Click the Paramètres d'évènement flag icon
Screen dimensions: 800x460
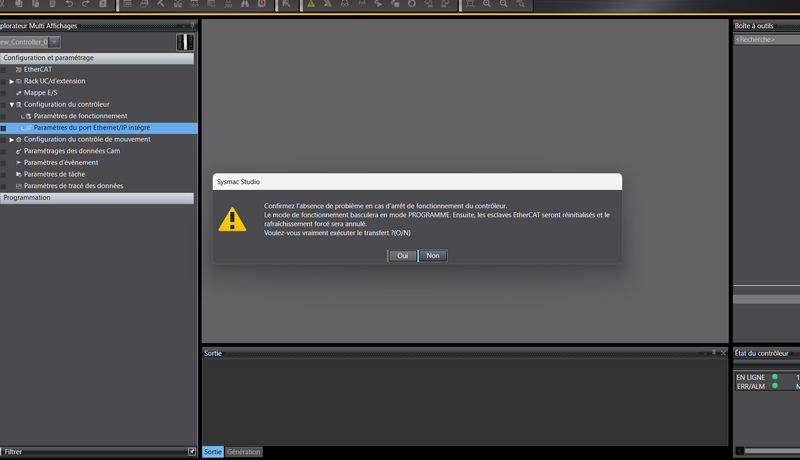(x=18, y=162)
